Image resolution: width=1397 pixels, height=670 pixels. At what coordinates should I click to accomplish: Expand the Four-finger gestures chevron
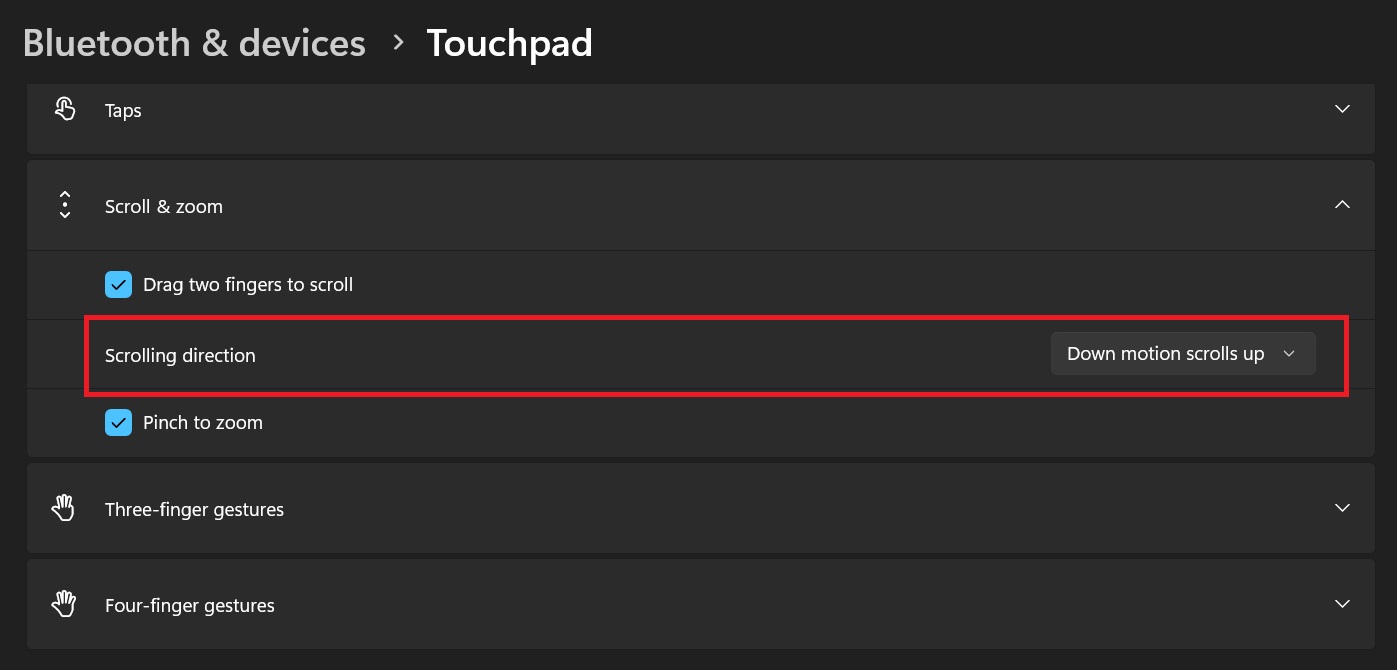pyautogui.click(x=1343, y=604)
